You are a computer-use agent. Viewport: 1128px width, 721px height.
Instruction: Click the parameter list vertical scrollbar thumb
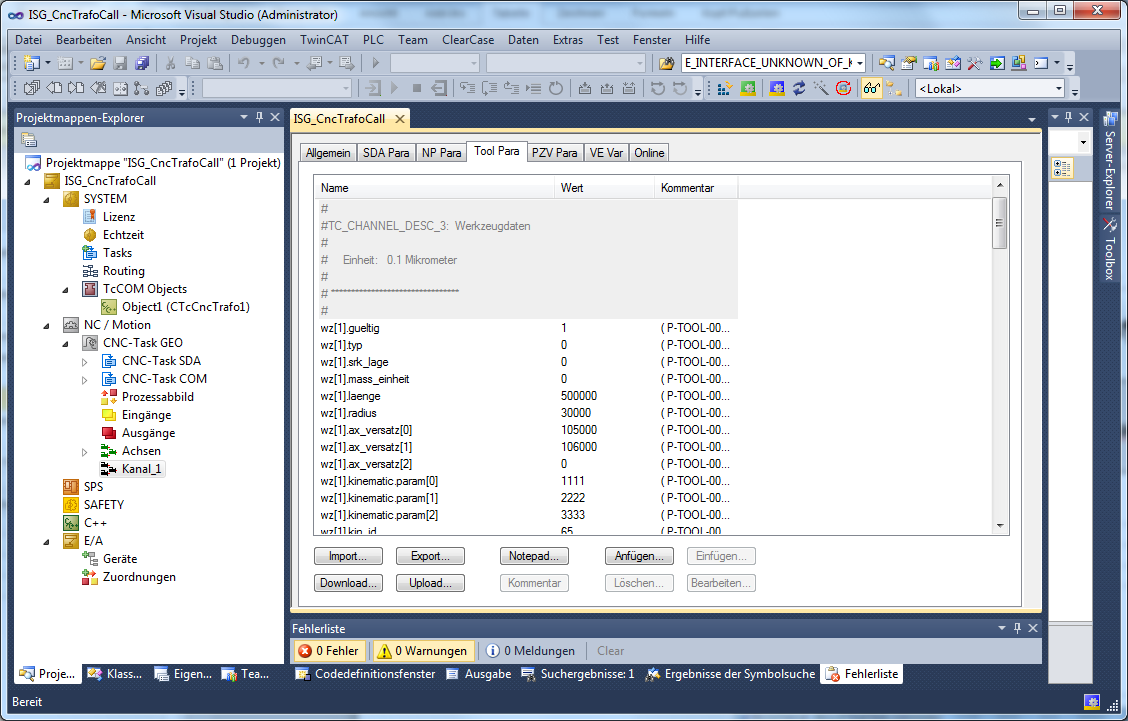click(x=999, y=223)
